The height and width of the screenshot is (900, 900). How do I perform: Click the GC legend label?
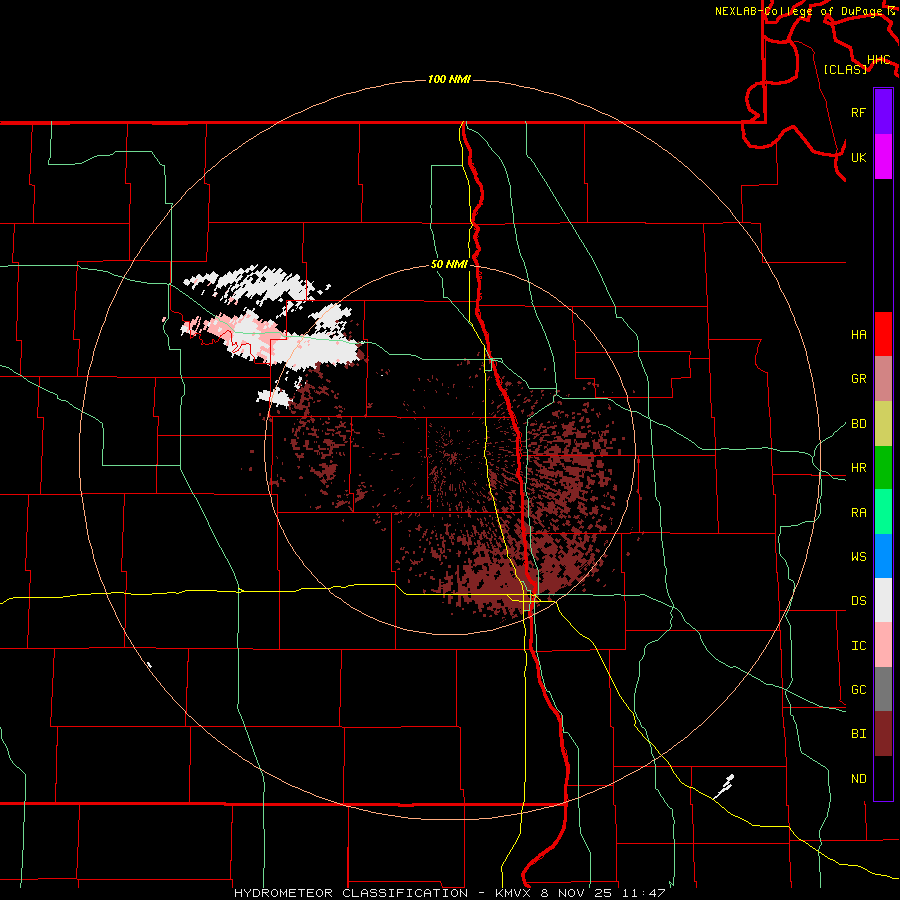[859, 690]
